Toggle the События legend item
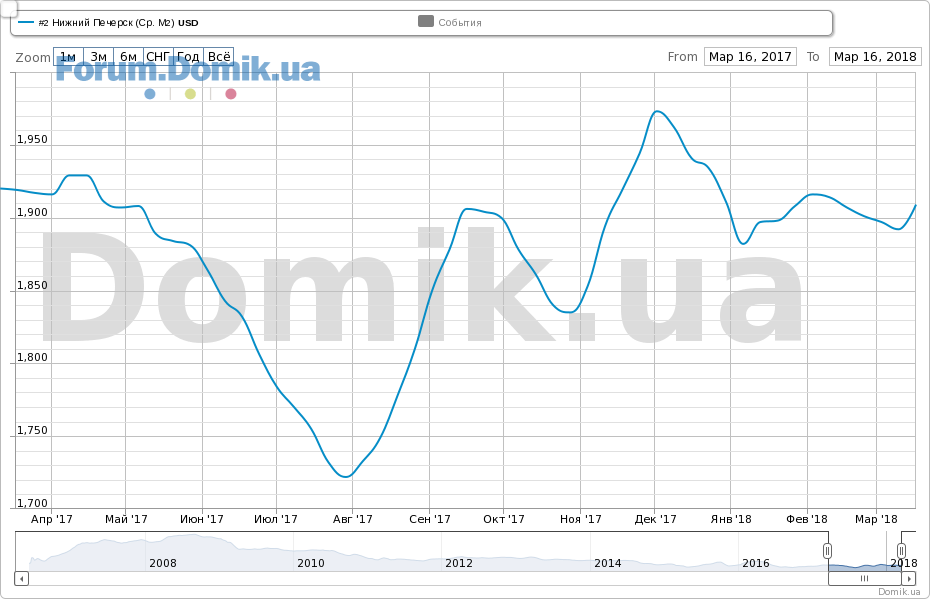This screenshot has width=931, height=600. (x=449, y=23)
